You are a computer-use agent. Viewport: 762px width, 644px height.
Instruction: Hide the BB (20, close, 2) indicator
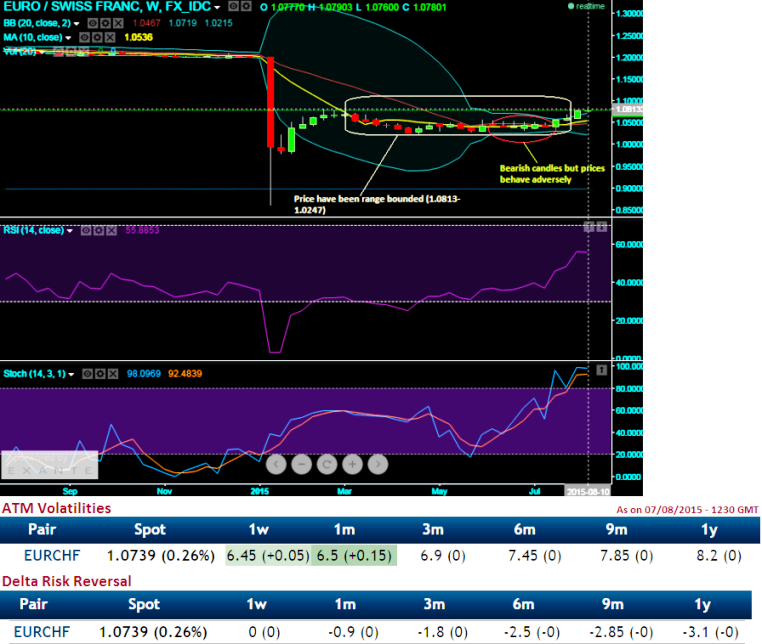(93, 23)
